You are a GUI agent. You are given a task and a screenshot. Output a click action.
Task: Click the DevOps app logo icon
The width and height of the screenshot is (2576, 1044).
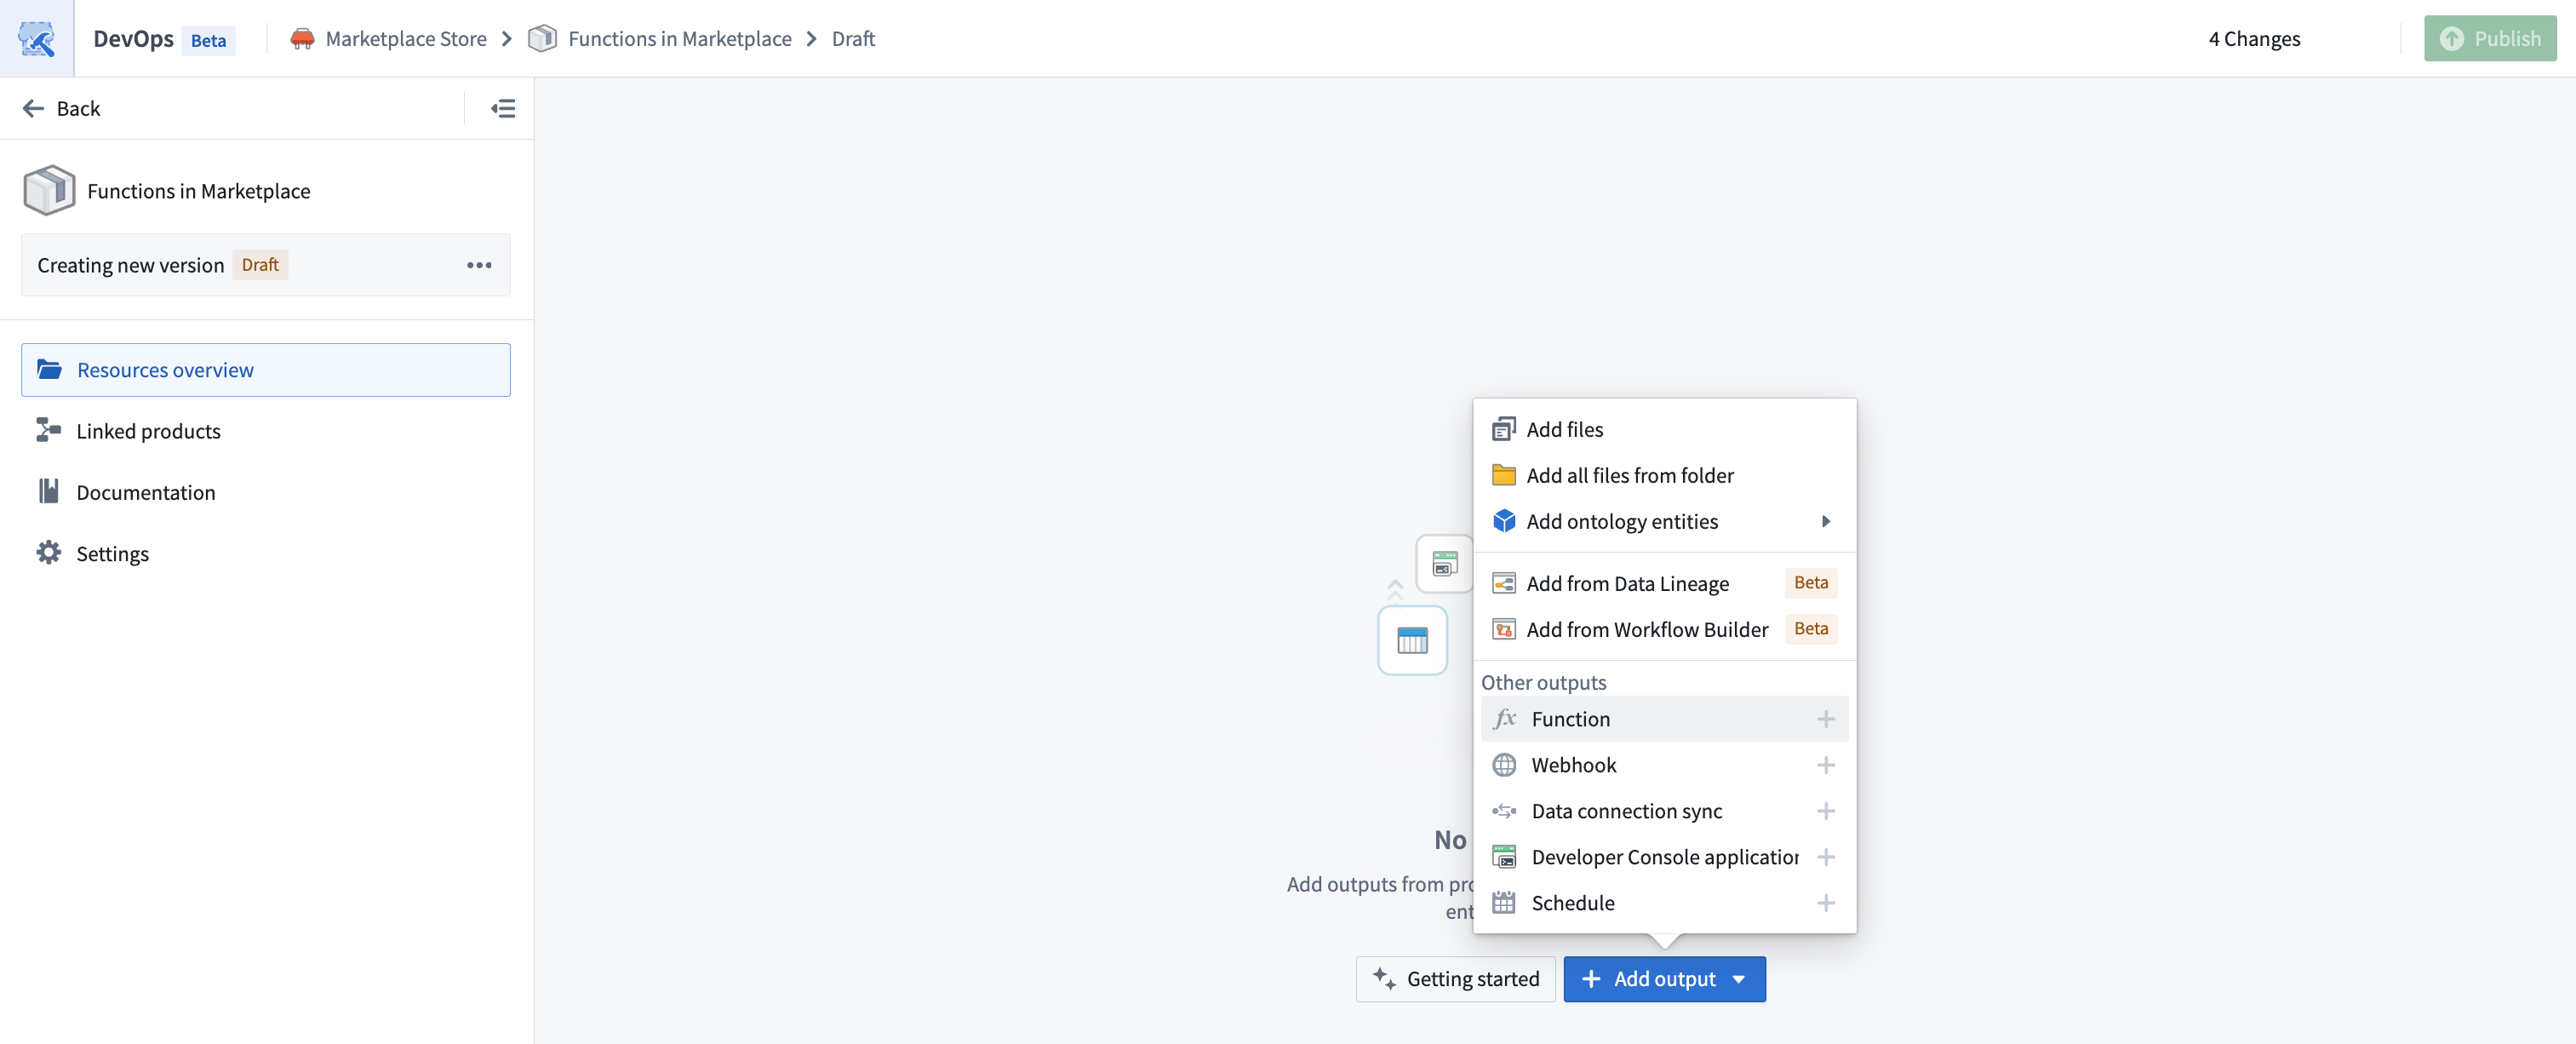37,39
